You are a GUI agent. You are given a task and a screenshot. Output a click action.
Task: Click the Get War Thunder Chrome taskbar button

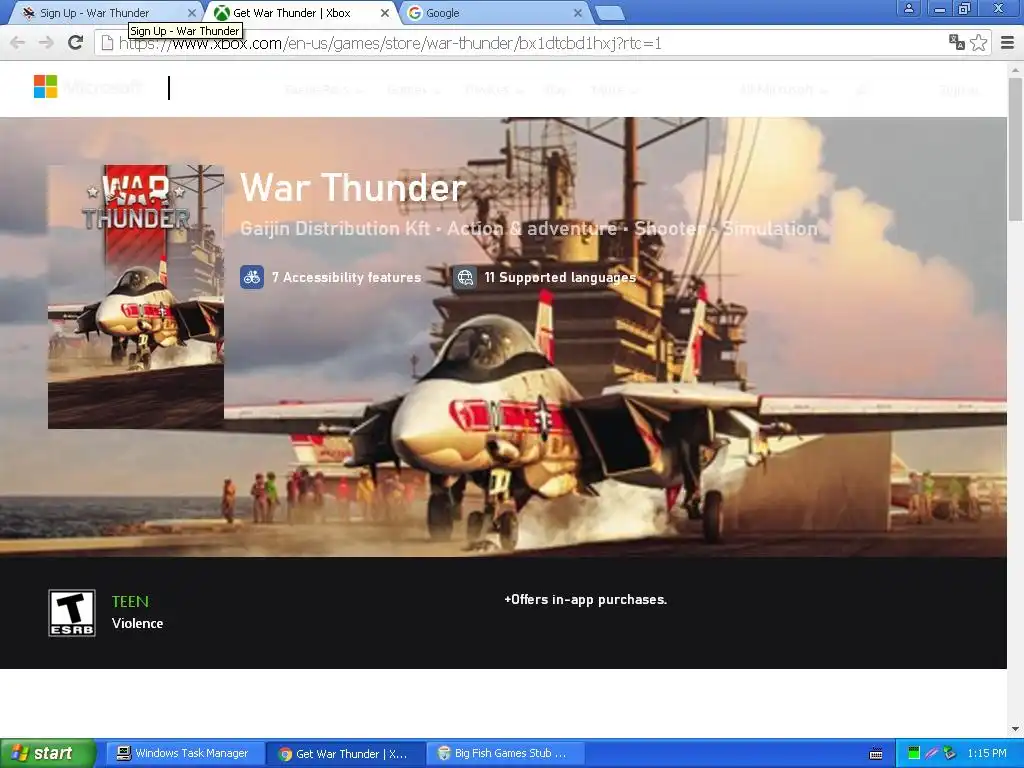pos(345,754)
